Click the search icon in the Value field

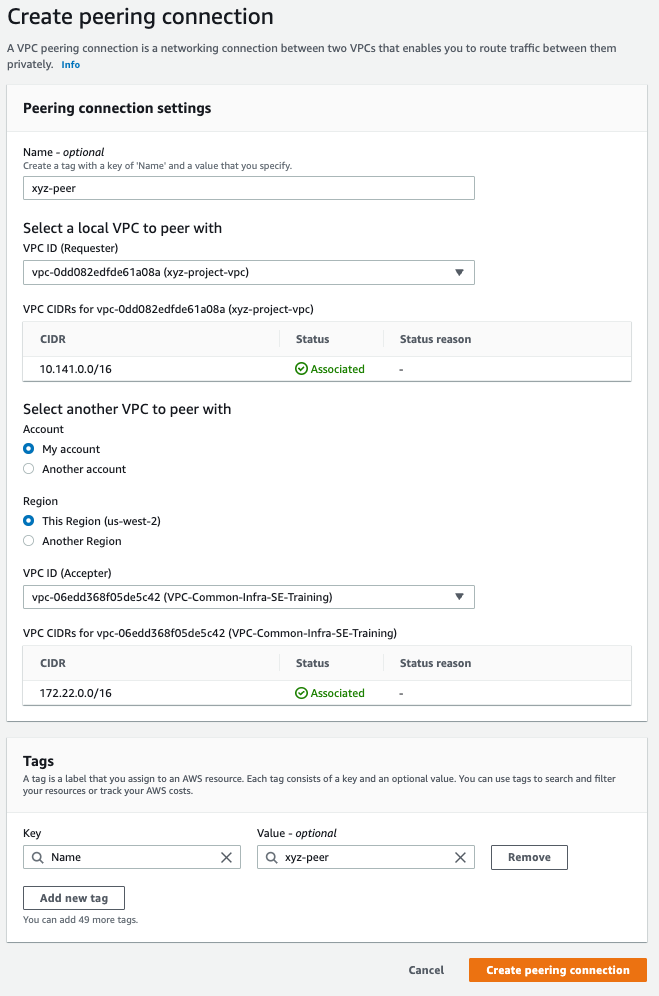[x=270, y=857]
